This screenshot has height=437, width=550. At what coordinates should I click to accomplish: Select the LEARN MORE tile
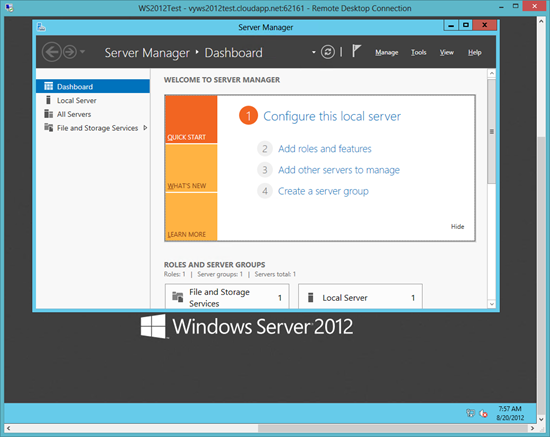coord(191,216)
